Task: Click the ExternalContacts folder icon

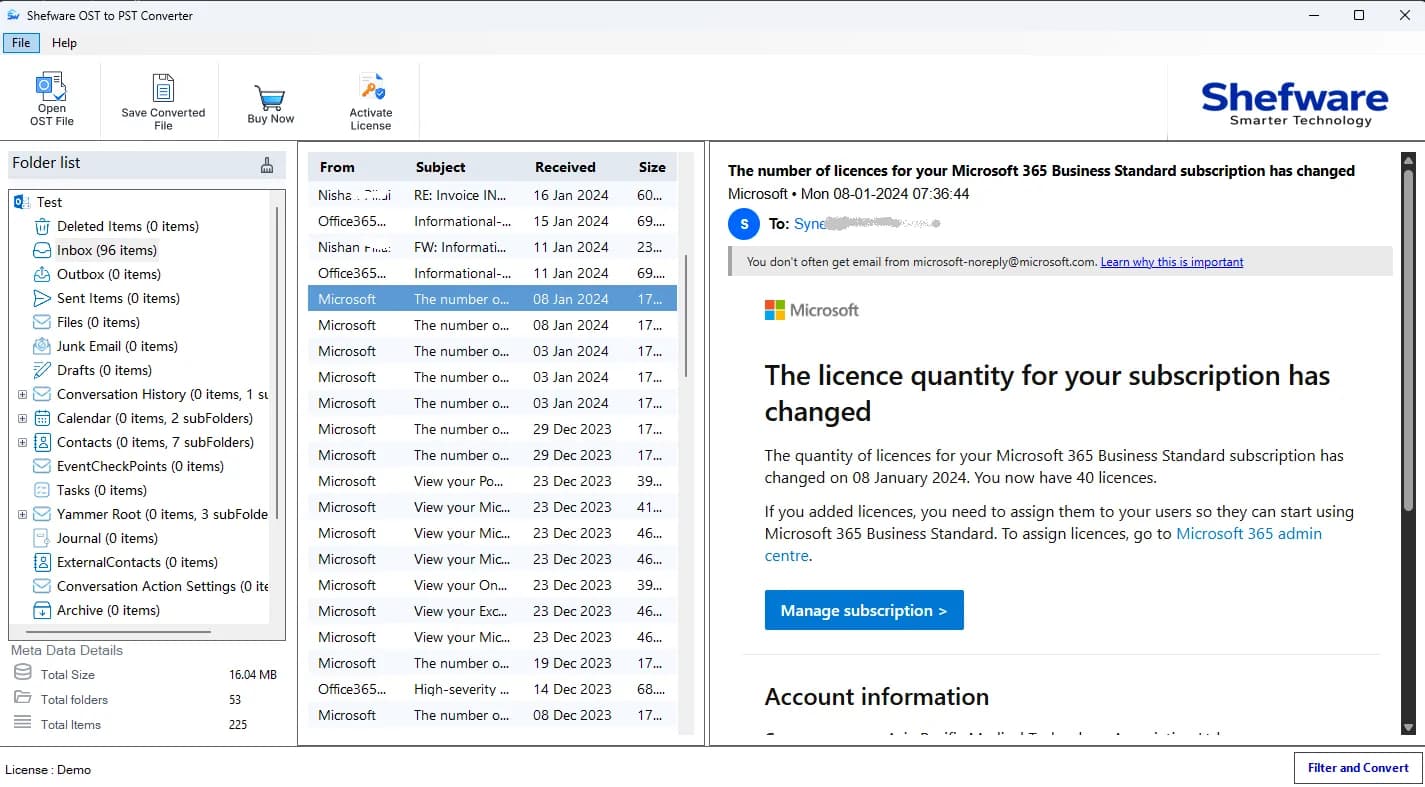Action: point(42,562)
